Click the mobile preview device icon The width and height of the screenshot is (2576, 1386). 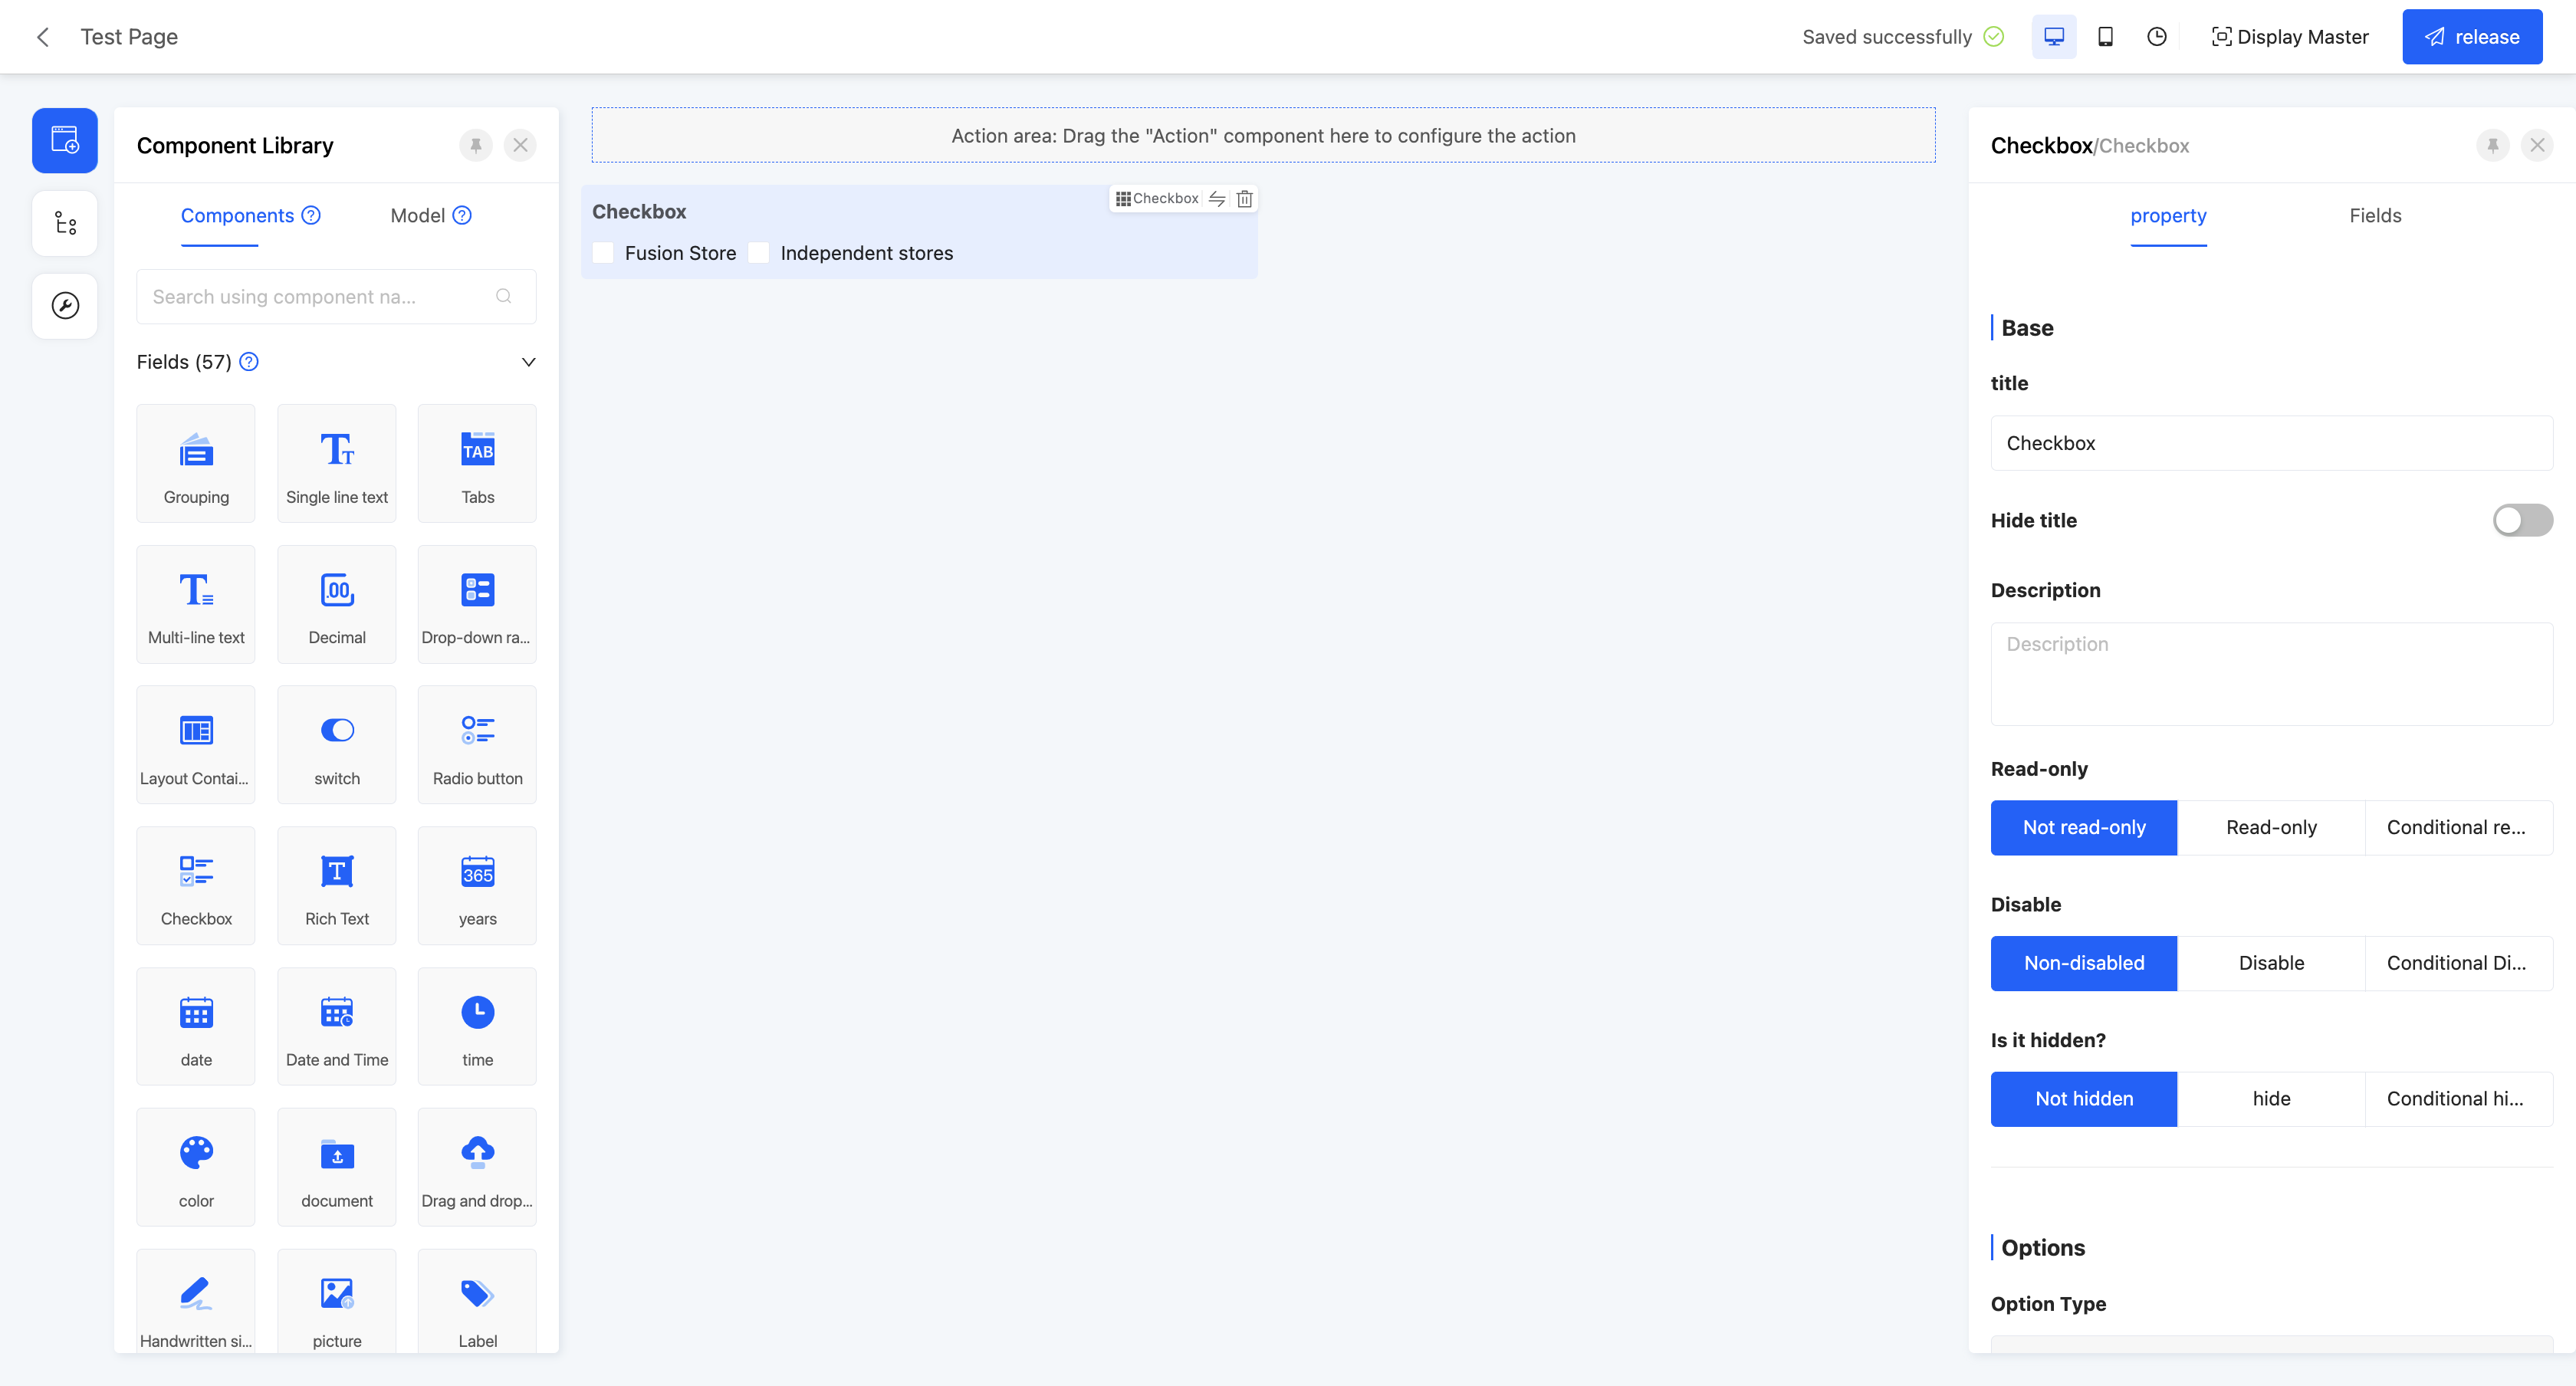click(2105, 37)
